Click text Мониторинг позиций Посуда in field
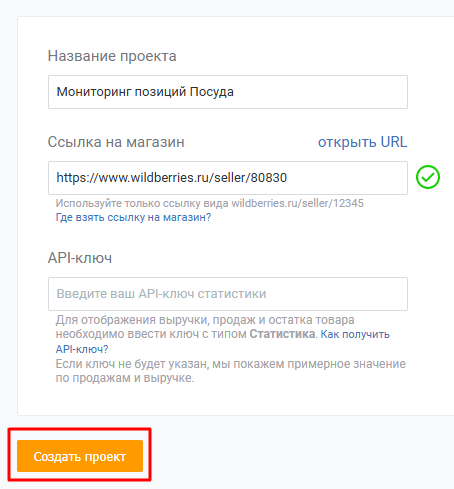454x489 pixels. pyautogui.click(x=145, y=92)
